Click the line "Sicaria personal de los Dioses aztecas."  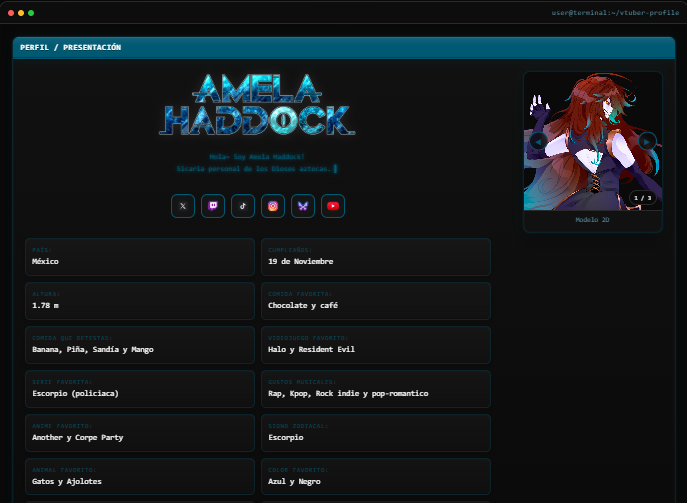(254, 168)
